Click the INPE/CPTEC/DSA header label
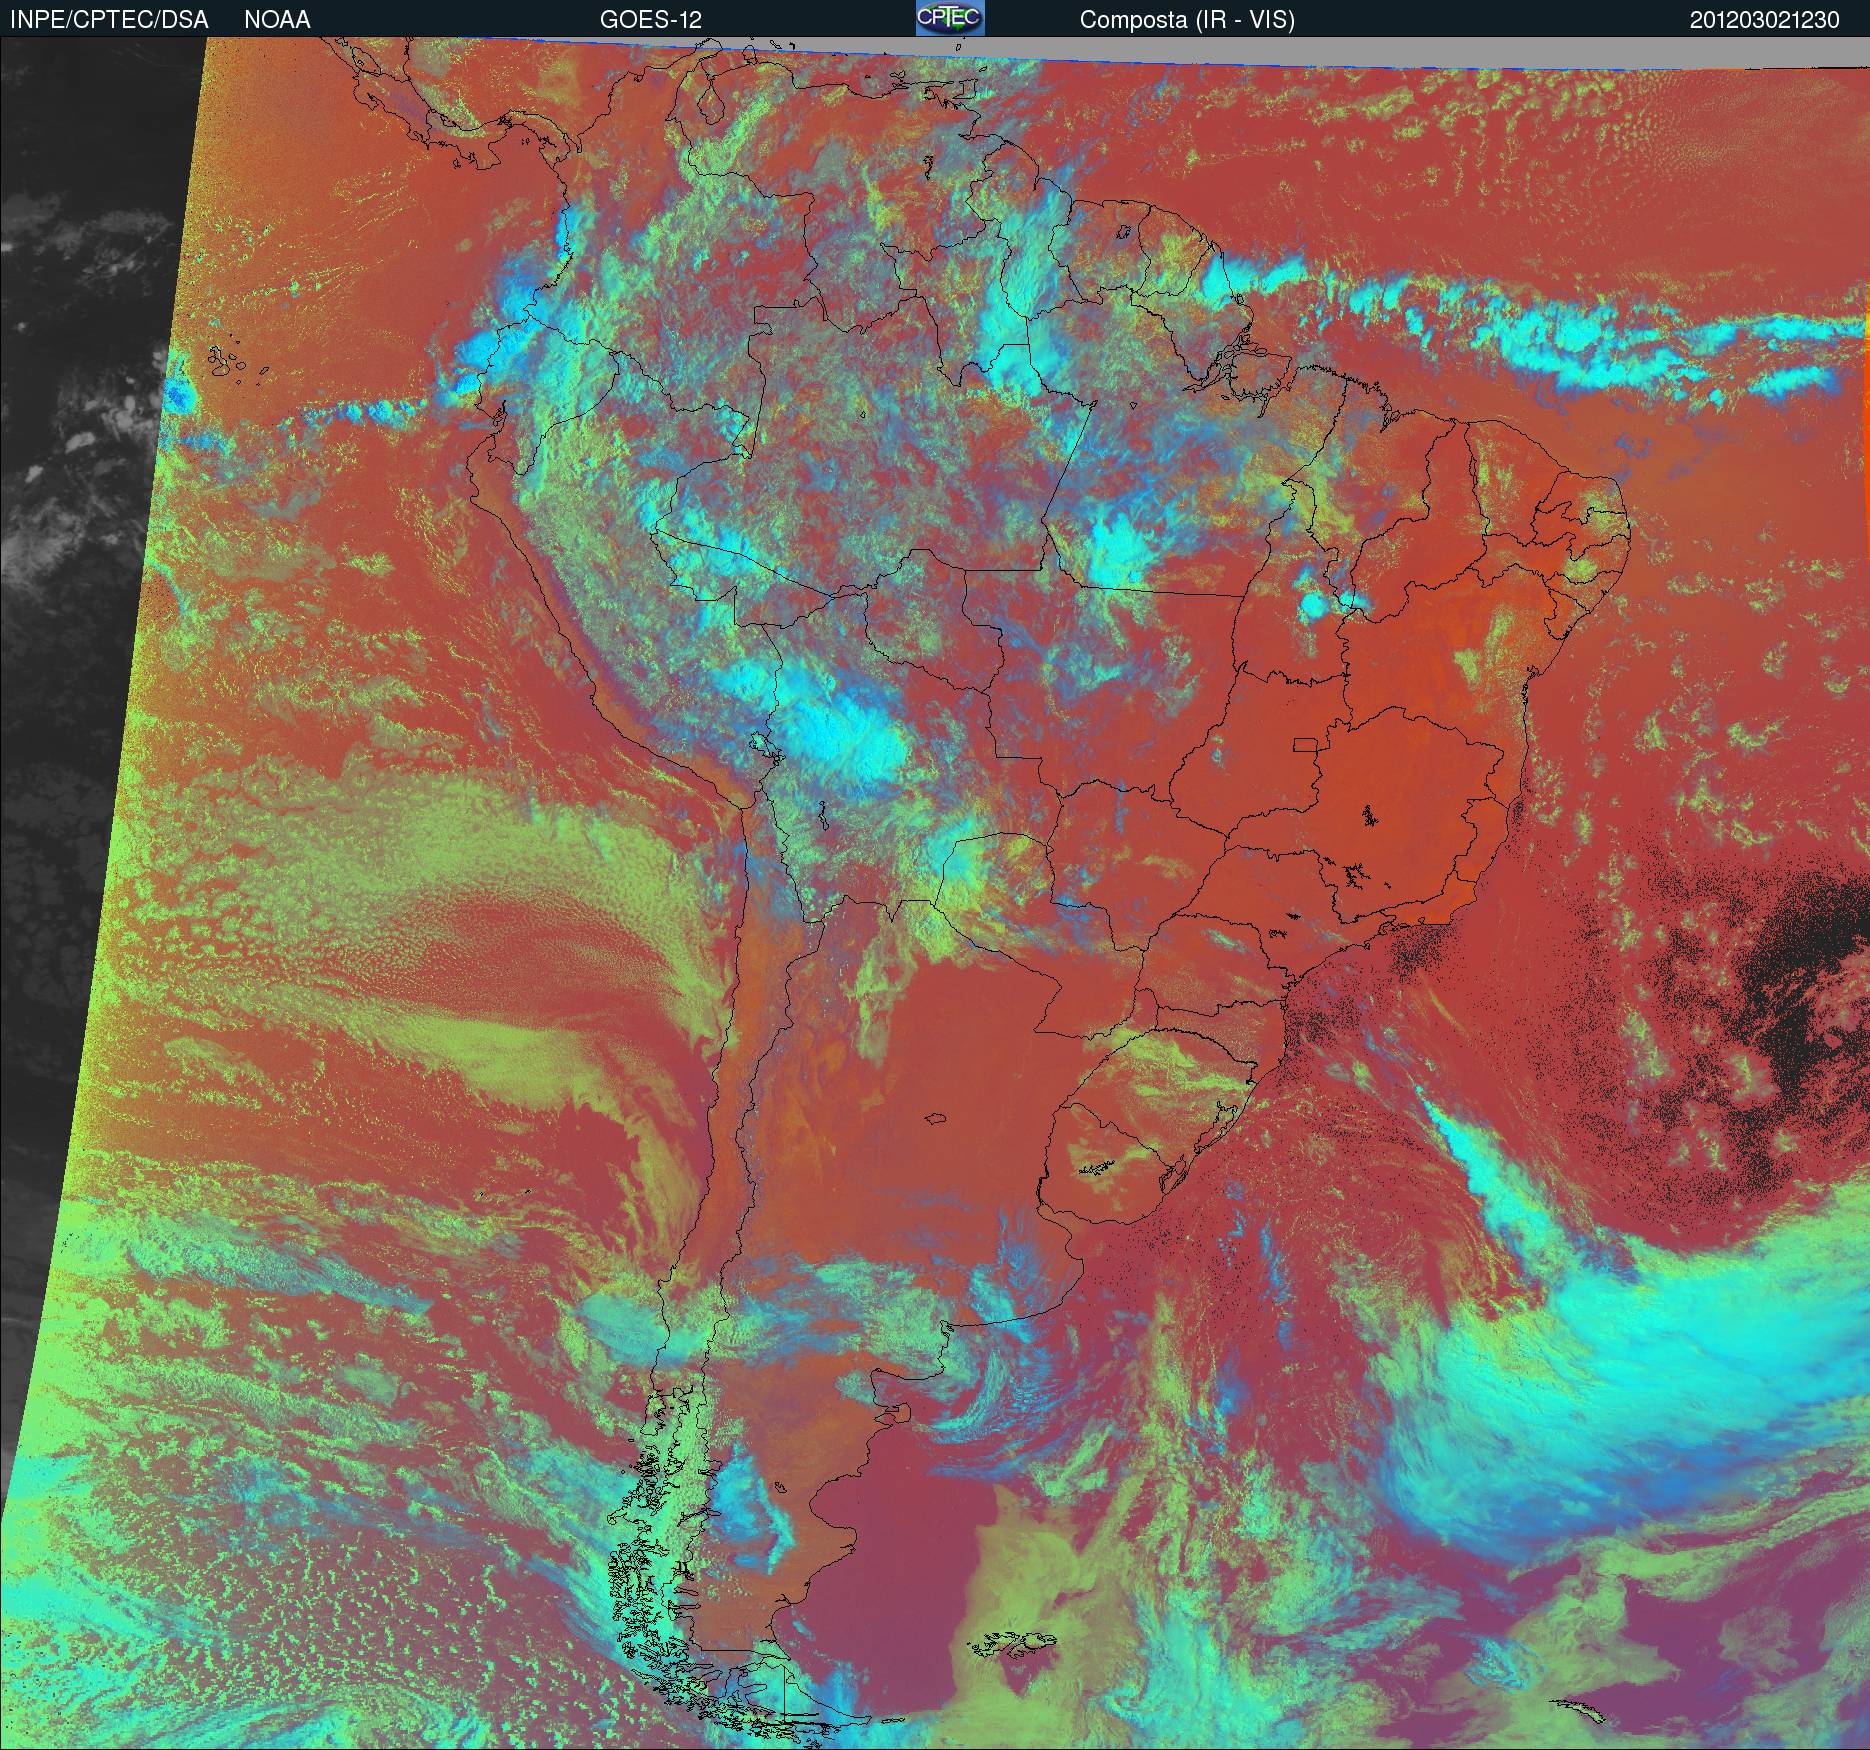The width and height of the screenshot is (1870, 1750). click(109, 20)
